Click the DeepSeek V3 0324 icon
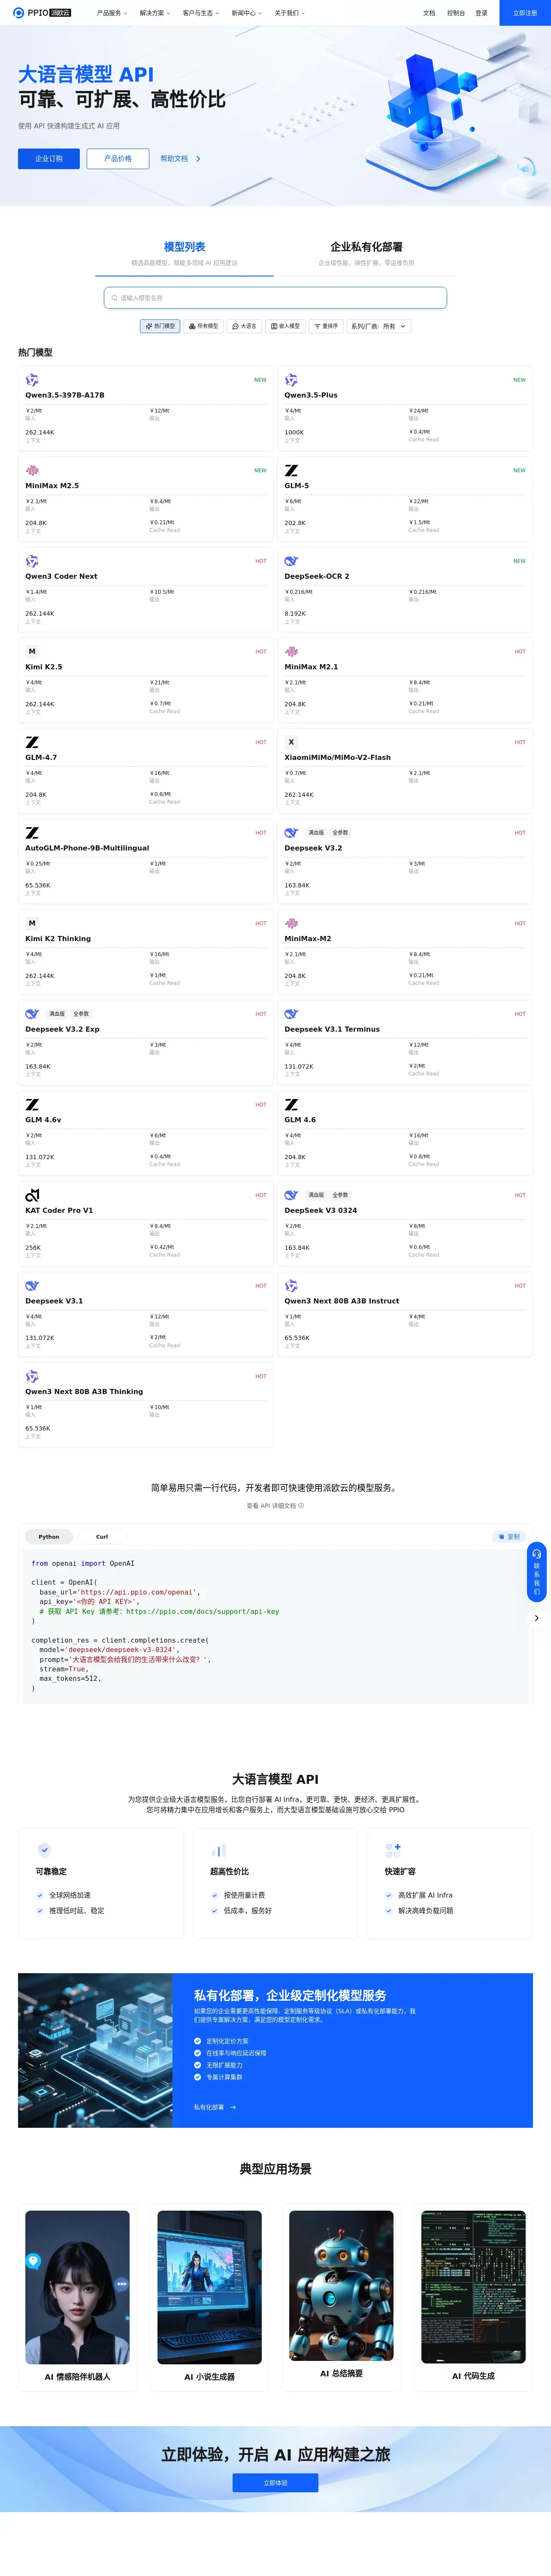Screen dimensions: 551x2576 [291, 1195]
